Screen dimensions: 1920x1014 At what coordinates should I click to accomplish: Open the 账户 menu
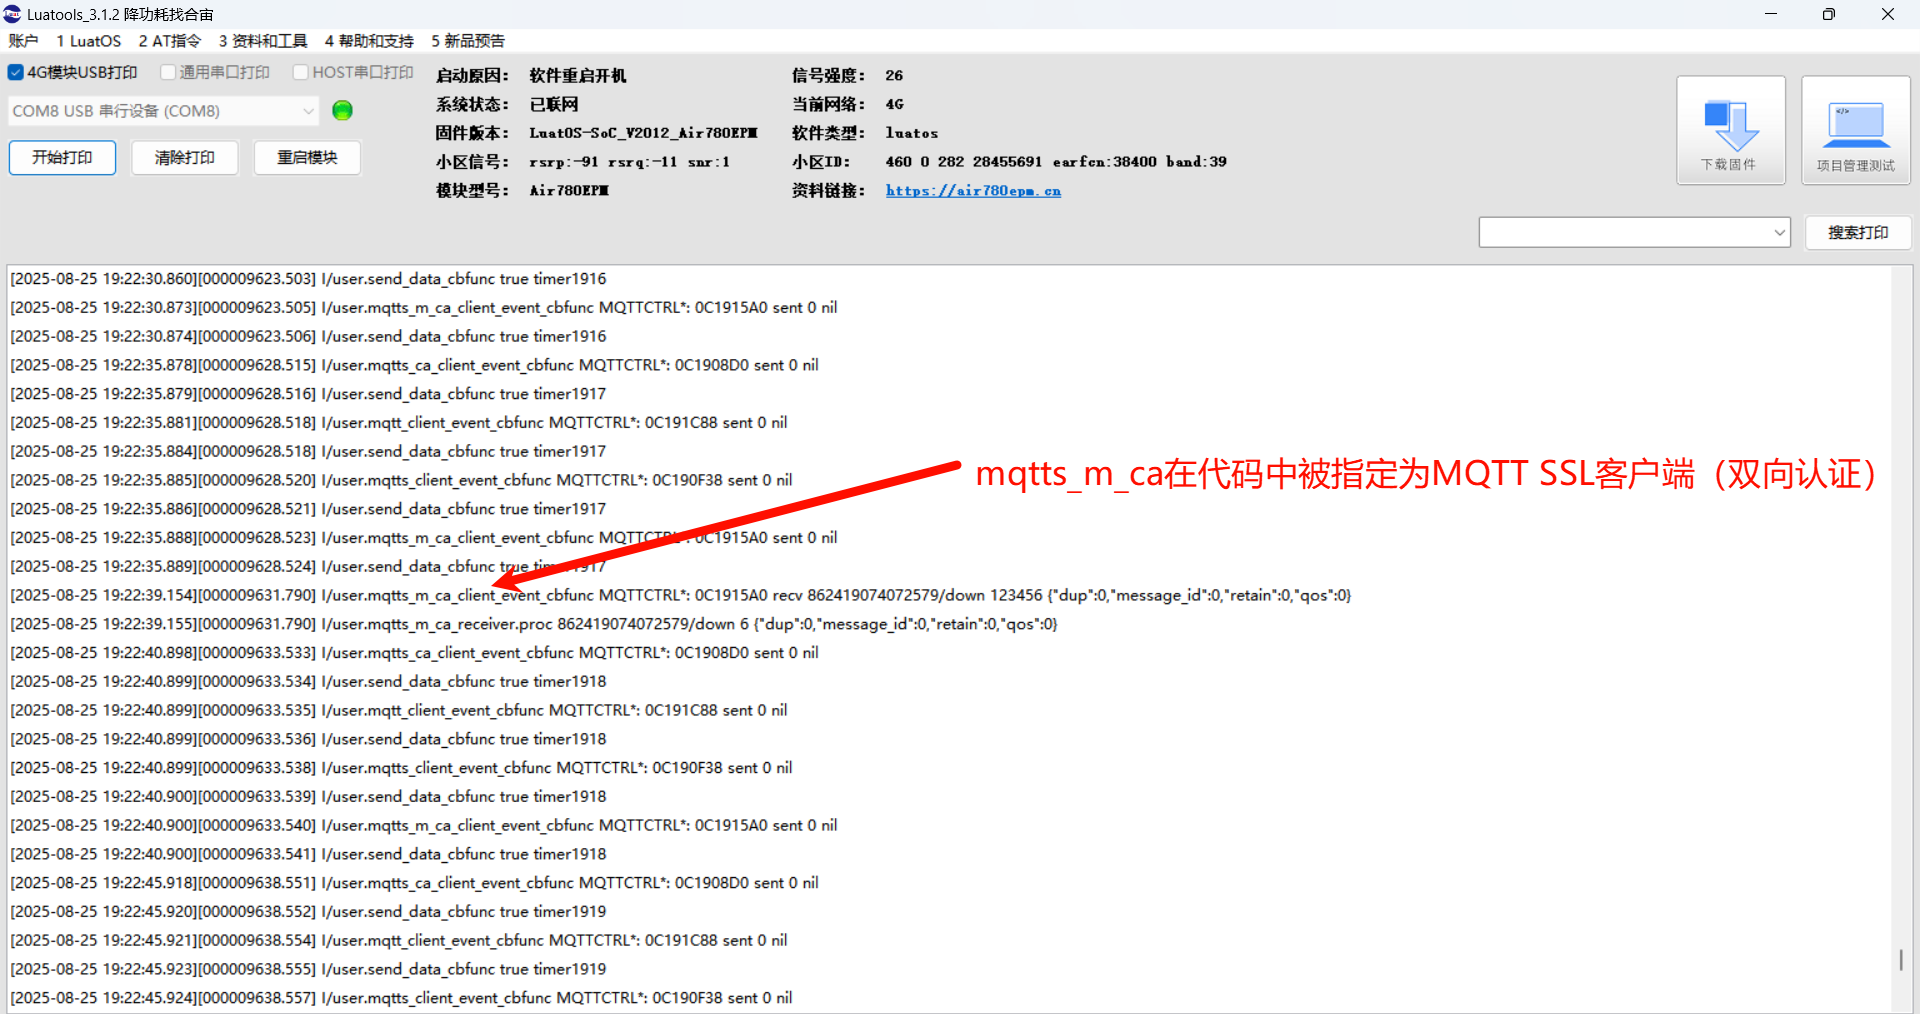coord(23,41)
